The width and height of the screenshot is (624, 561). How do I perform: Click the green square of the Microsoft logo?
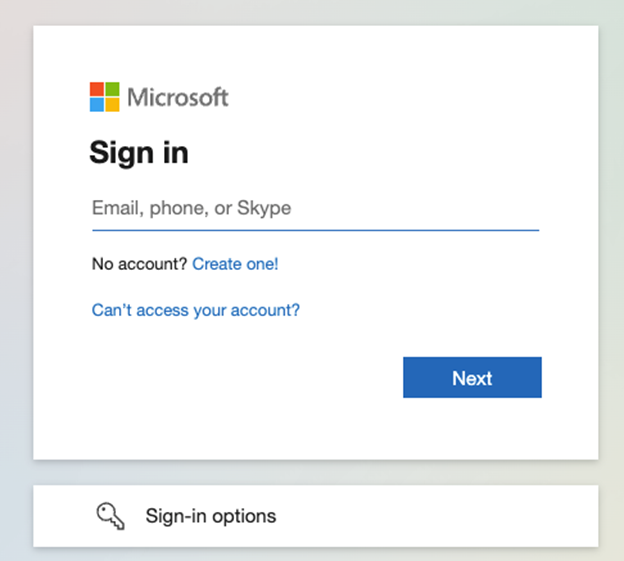click(112, 89)
